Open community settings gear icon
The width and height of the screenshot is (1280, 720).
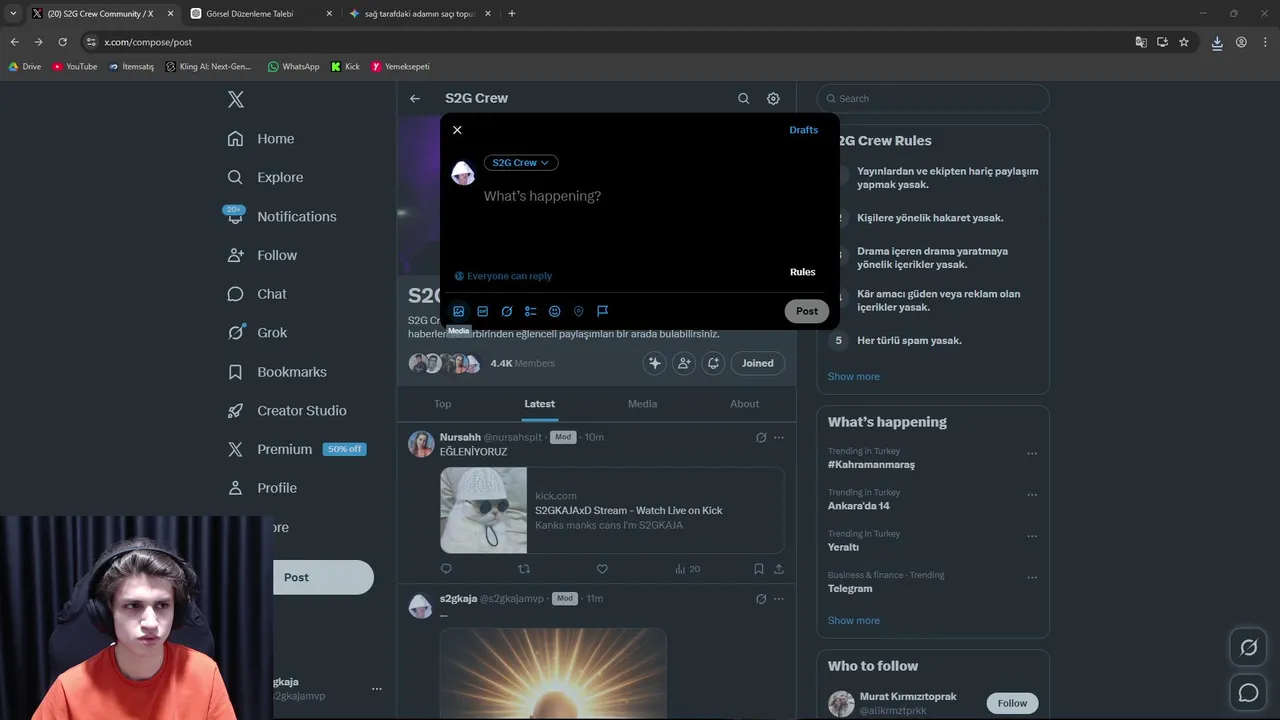tap(773, 98)
